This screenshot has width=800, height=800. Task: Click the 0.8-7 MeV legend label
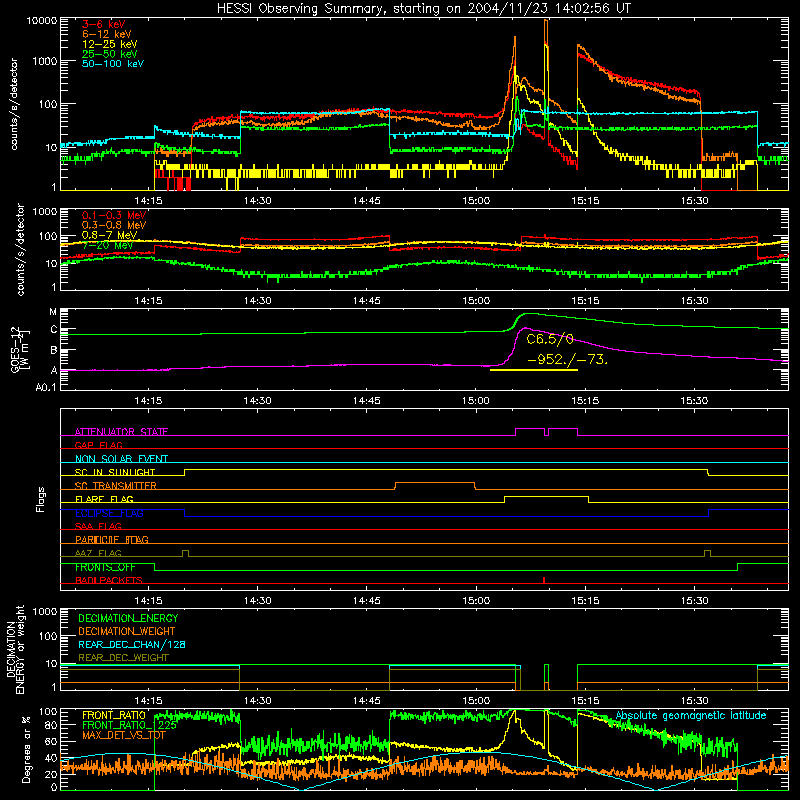pyautogui.click(x=110, y=235)
